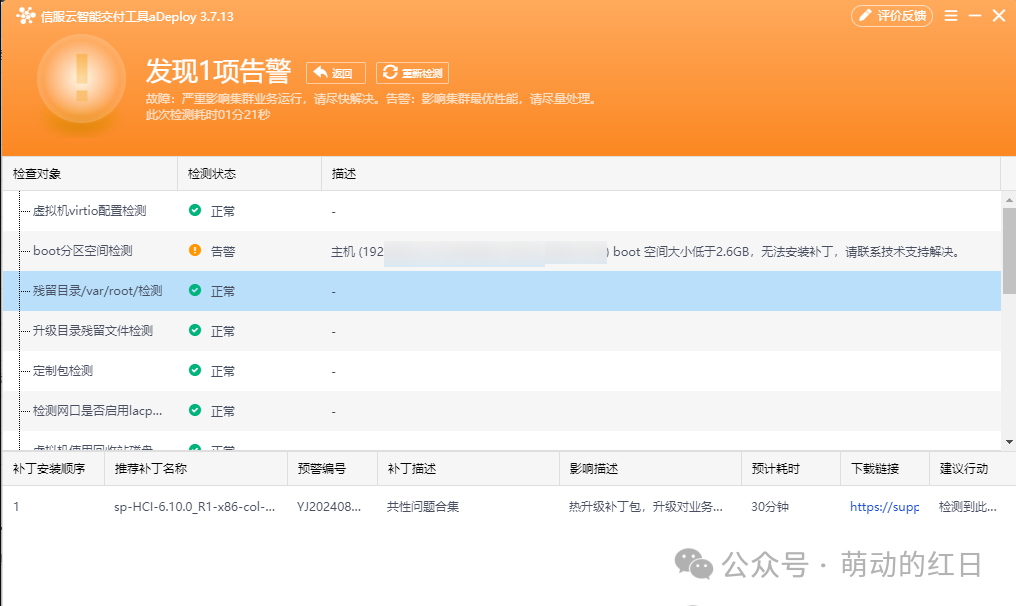Viewport: 1016px width, 606px height.
Task: Click the 返回 back button
Action: [336, 73]
